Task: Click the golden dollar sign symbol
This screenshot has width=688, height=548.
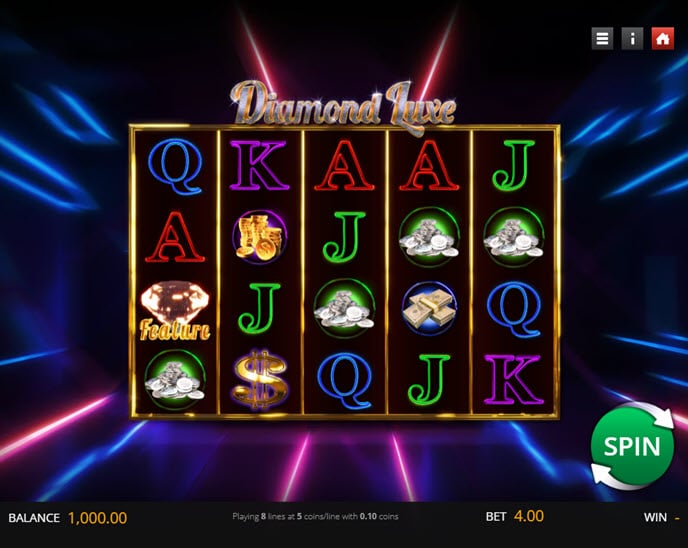Action: (260, 380)
